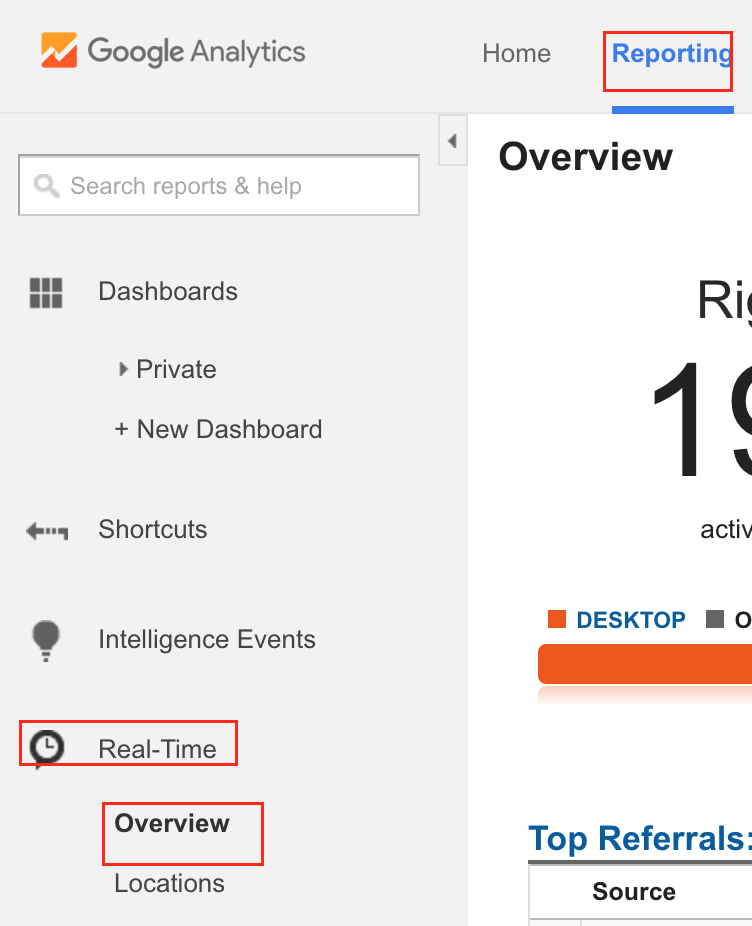Viewport: 752px width, 926px height.
Task: Click the Real-Time clock icon
Action: tap(46, 749)
